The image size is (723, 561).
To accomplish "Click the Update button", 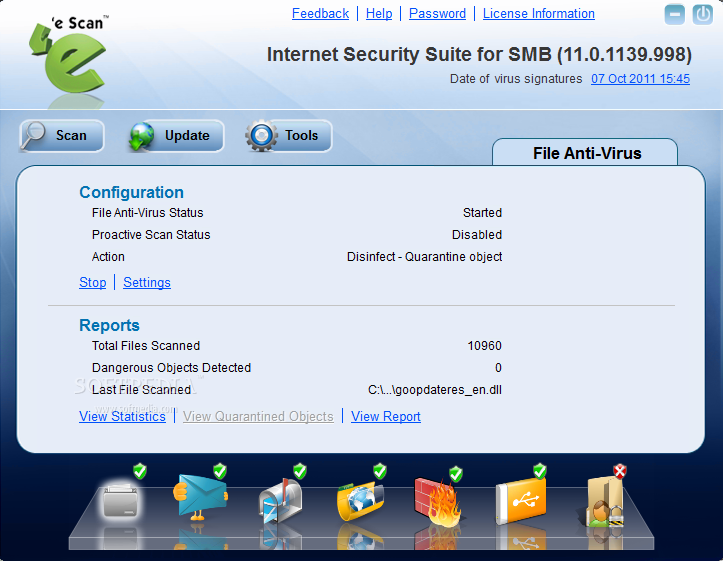I will pos(176,136).
